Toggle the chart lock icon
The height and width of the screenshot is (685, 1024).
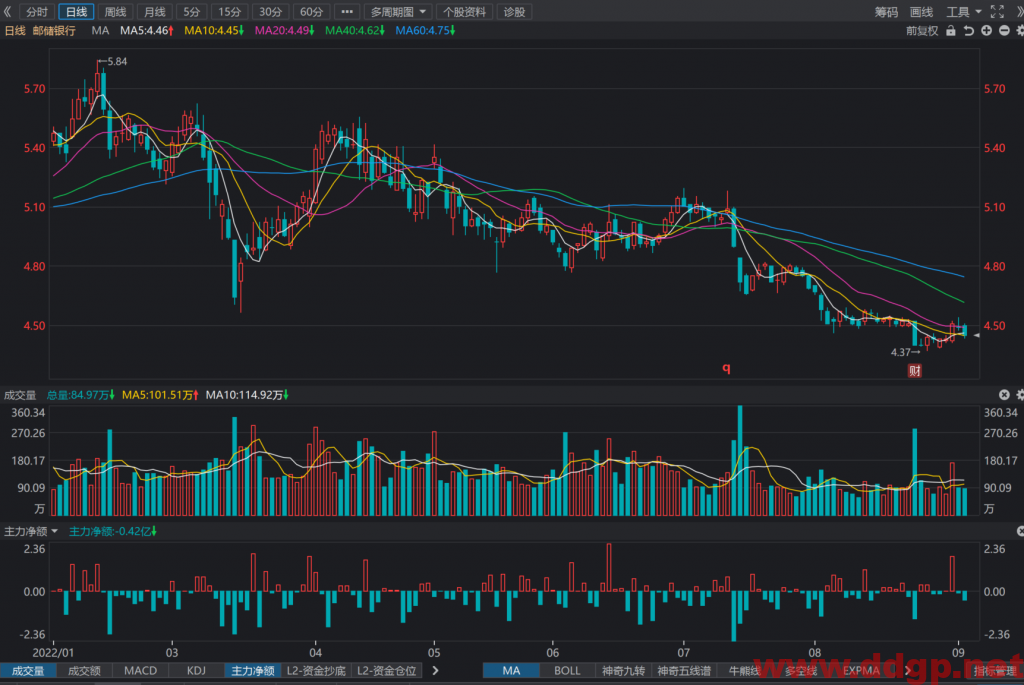pos(951,31)
